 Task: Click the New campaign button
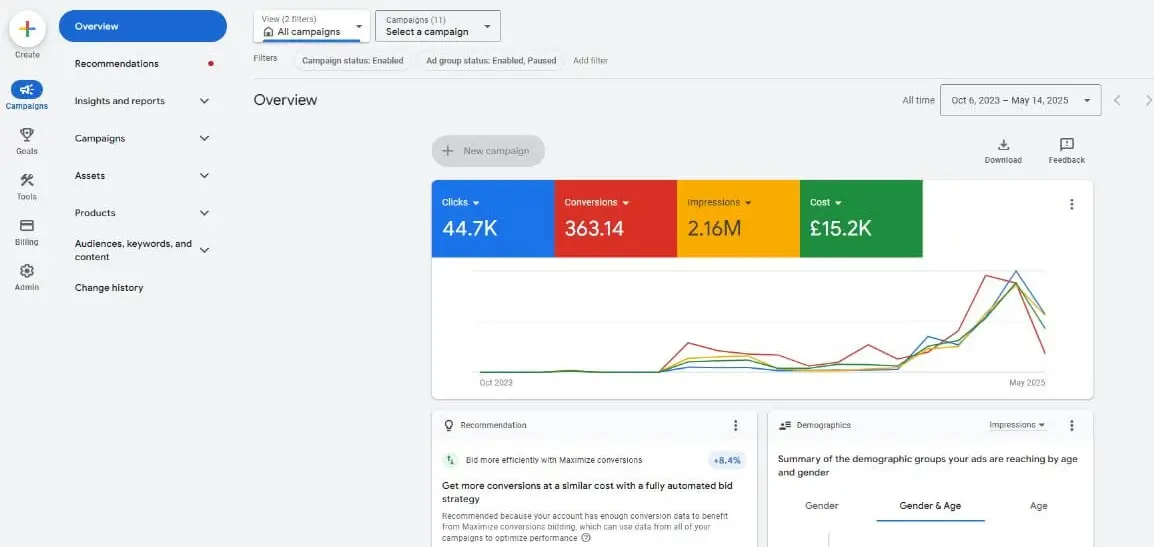click(x=488, y=151)
